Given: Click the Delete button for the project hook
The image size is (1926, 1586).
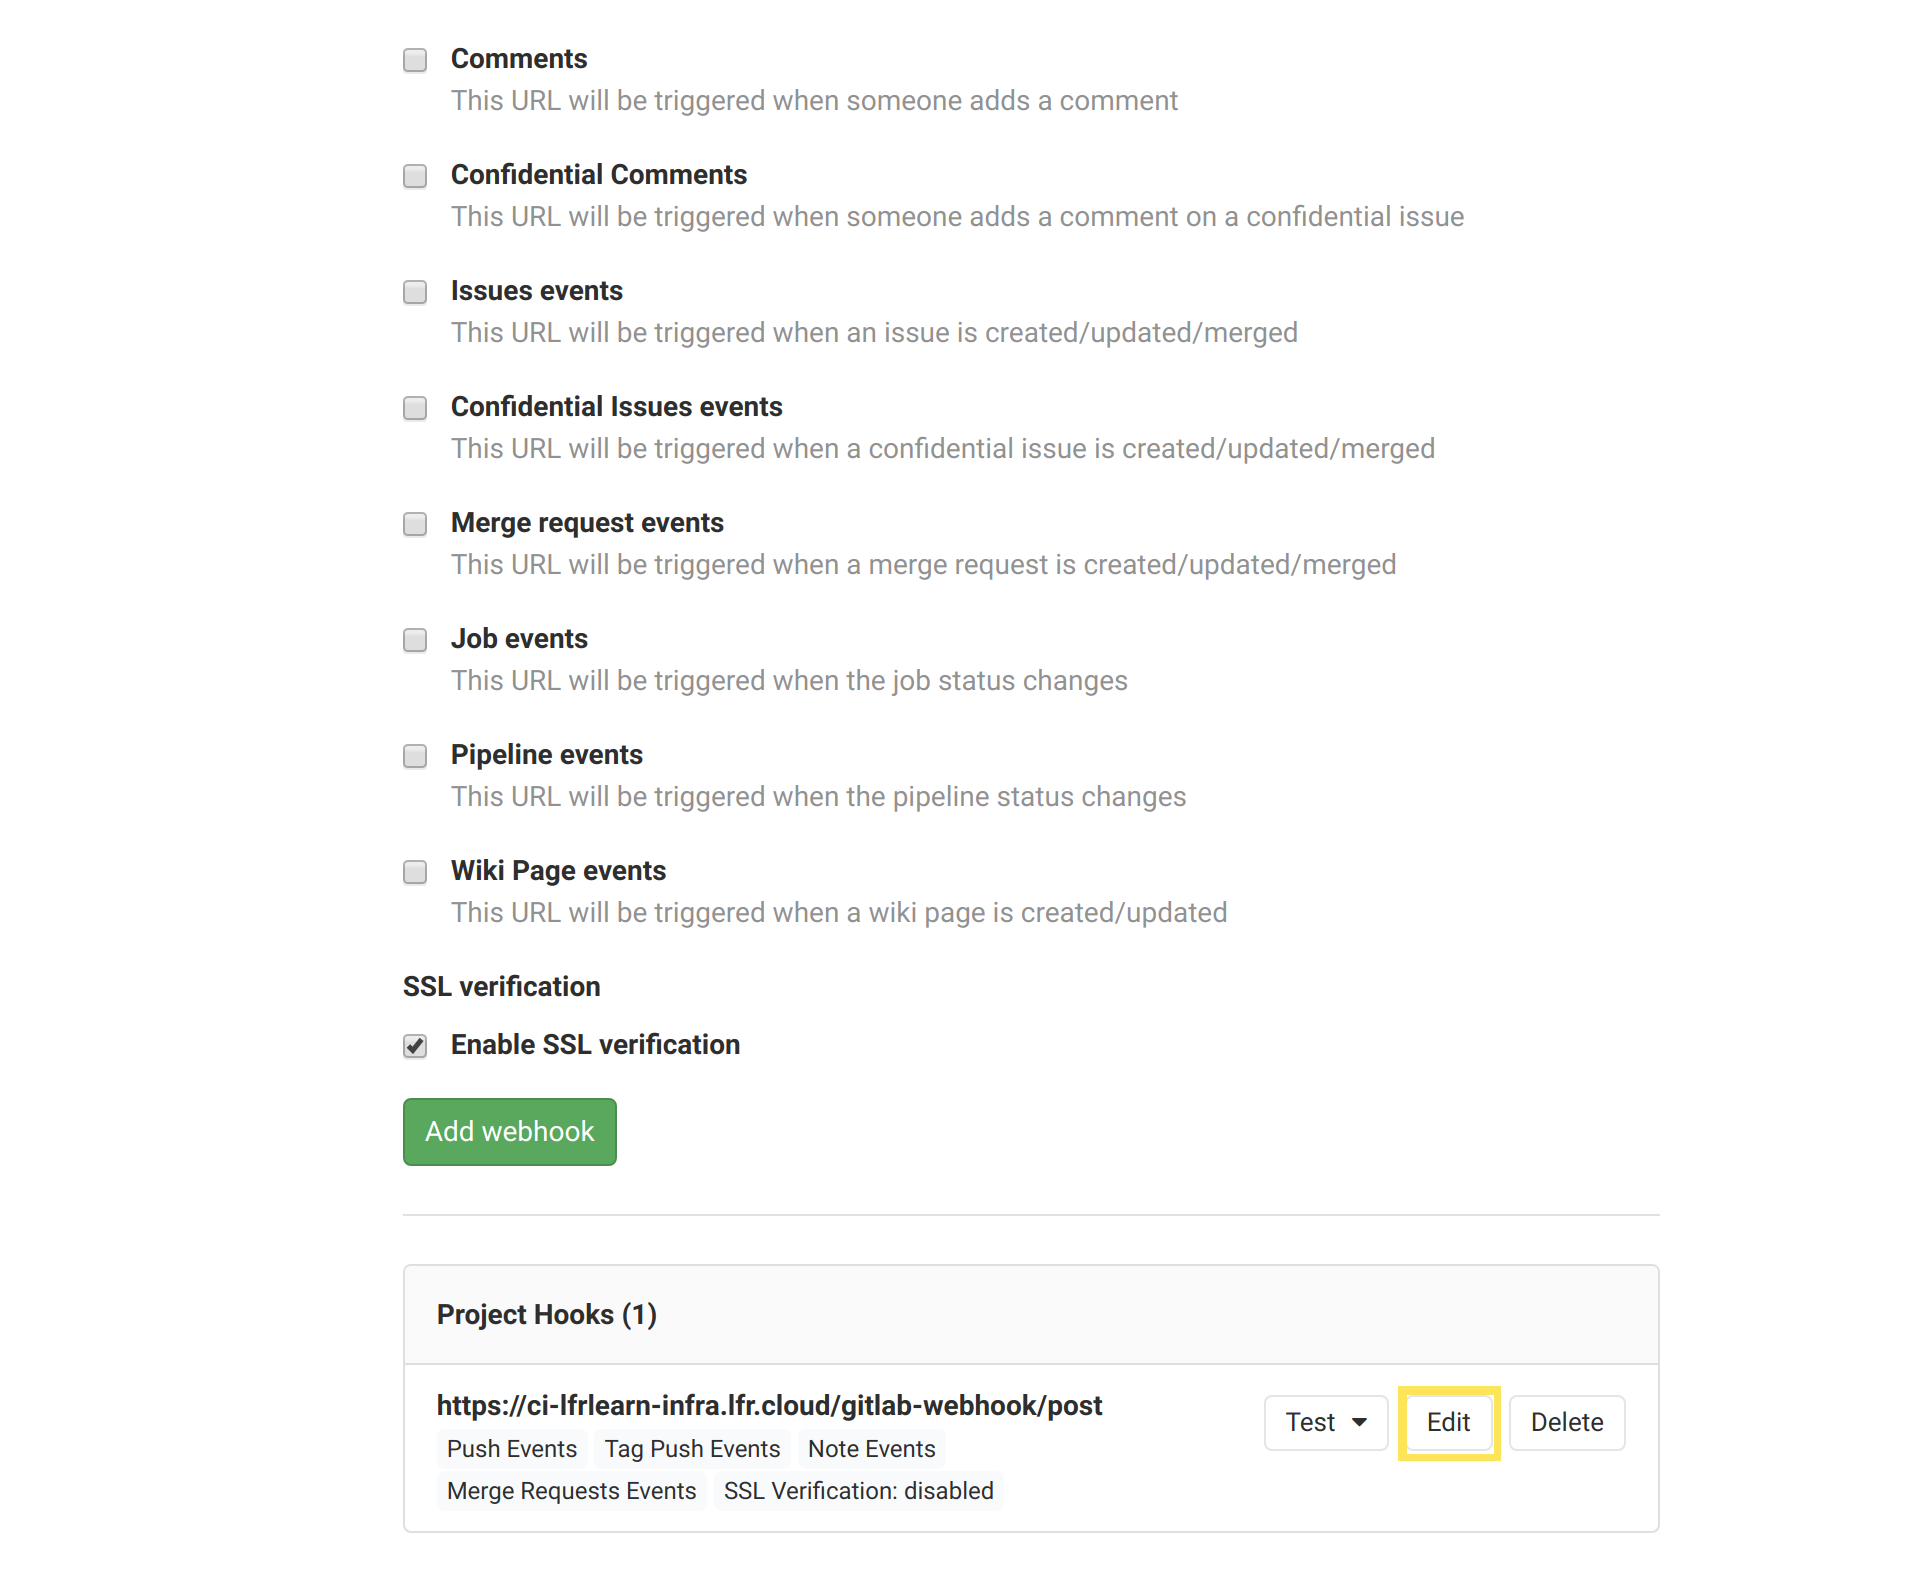Looking at the screenshot, I should tap(1566, 1421).
